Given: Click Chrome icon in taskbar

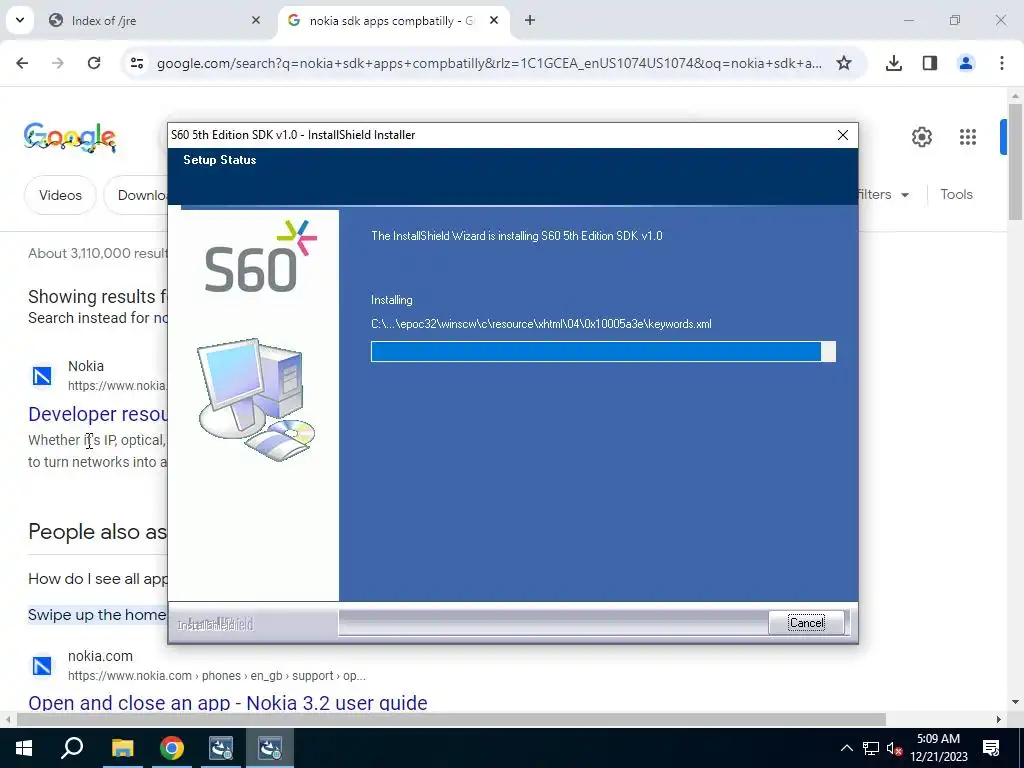Looking at the screenshot, I should (x=172, y=748).
